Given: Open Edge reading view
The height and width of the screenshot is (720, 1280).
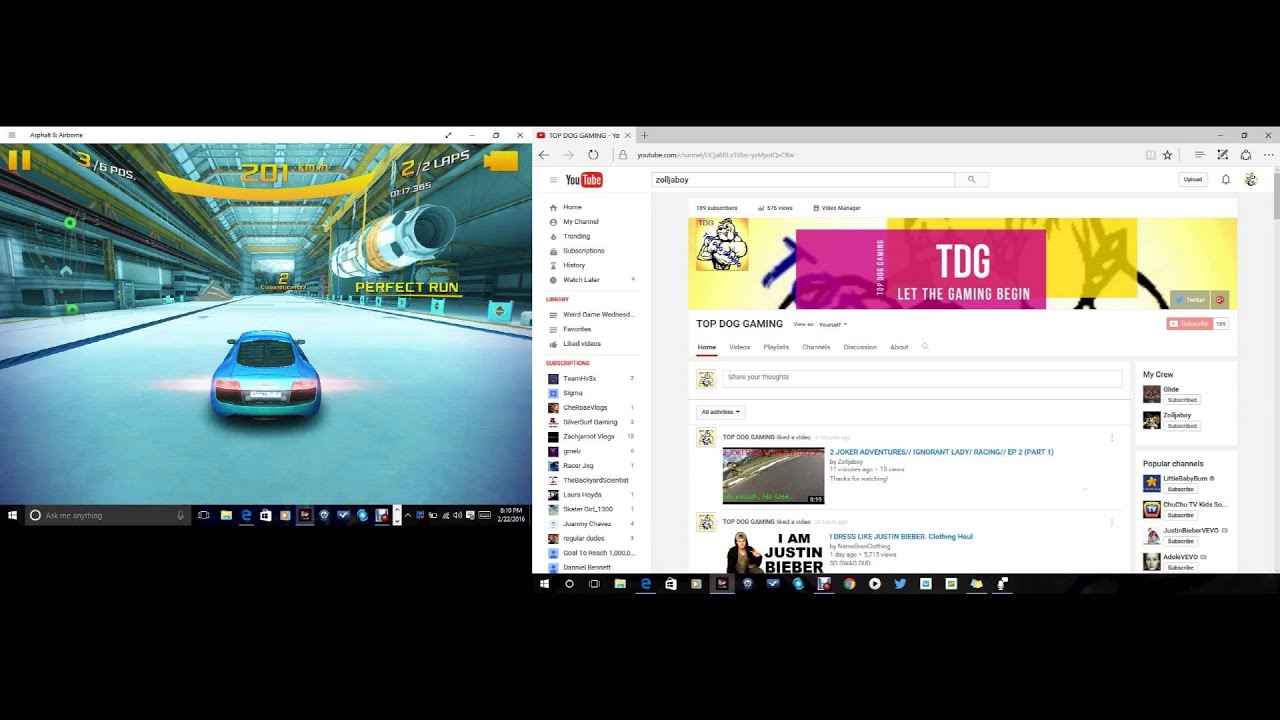Looking at the screenshot, I should (1150, 155).
